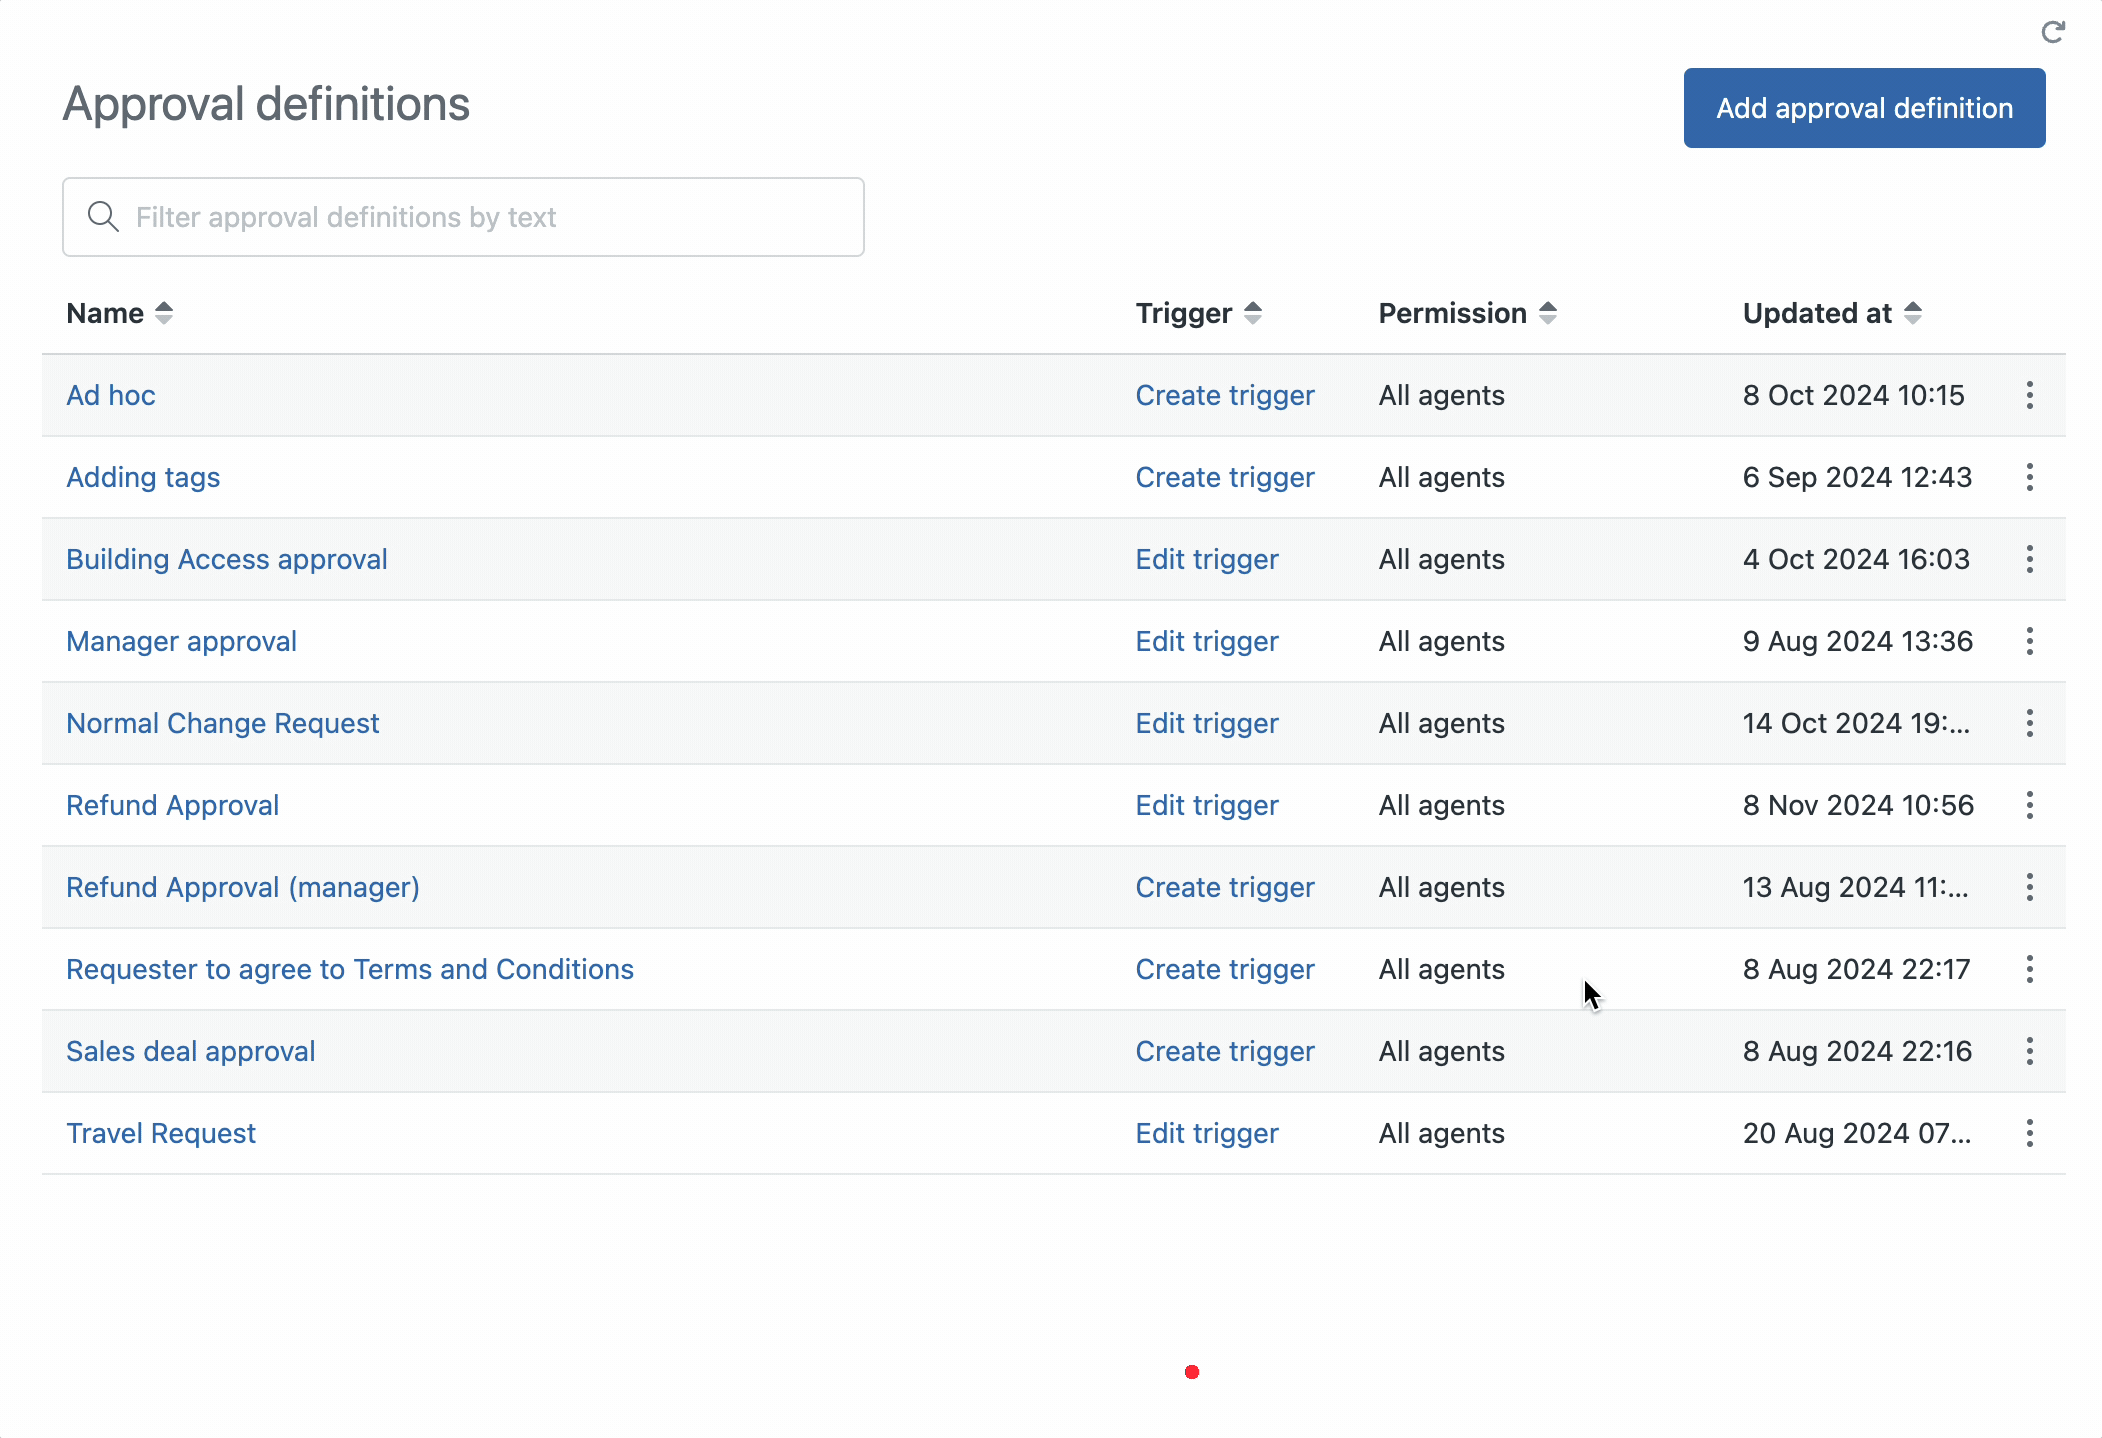Open three-dot menu for Requester to agree row
The height and width of the screenshot is (1438, 2102).
click(2029, 969)
